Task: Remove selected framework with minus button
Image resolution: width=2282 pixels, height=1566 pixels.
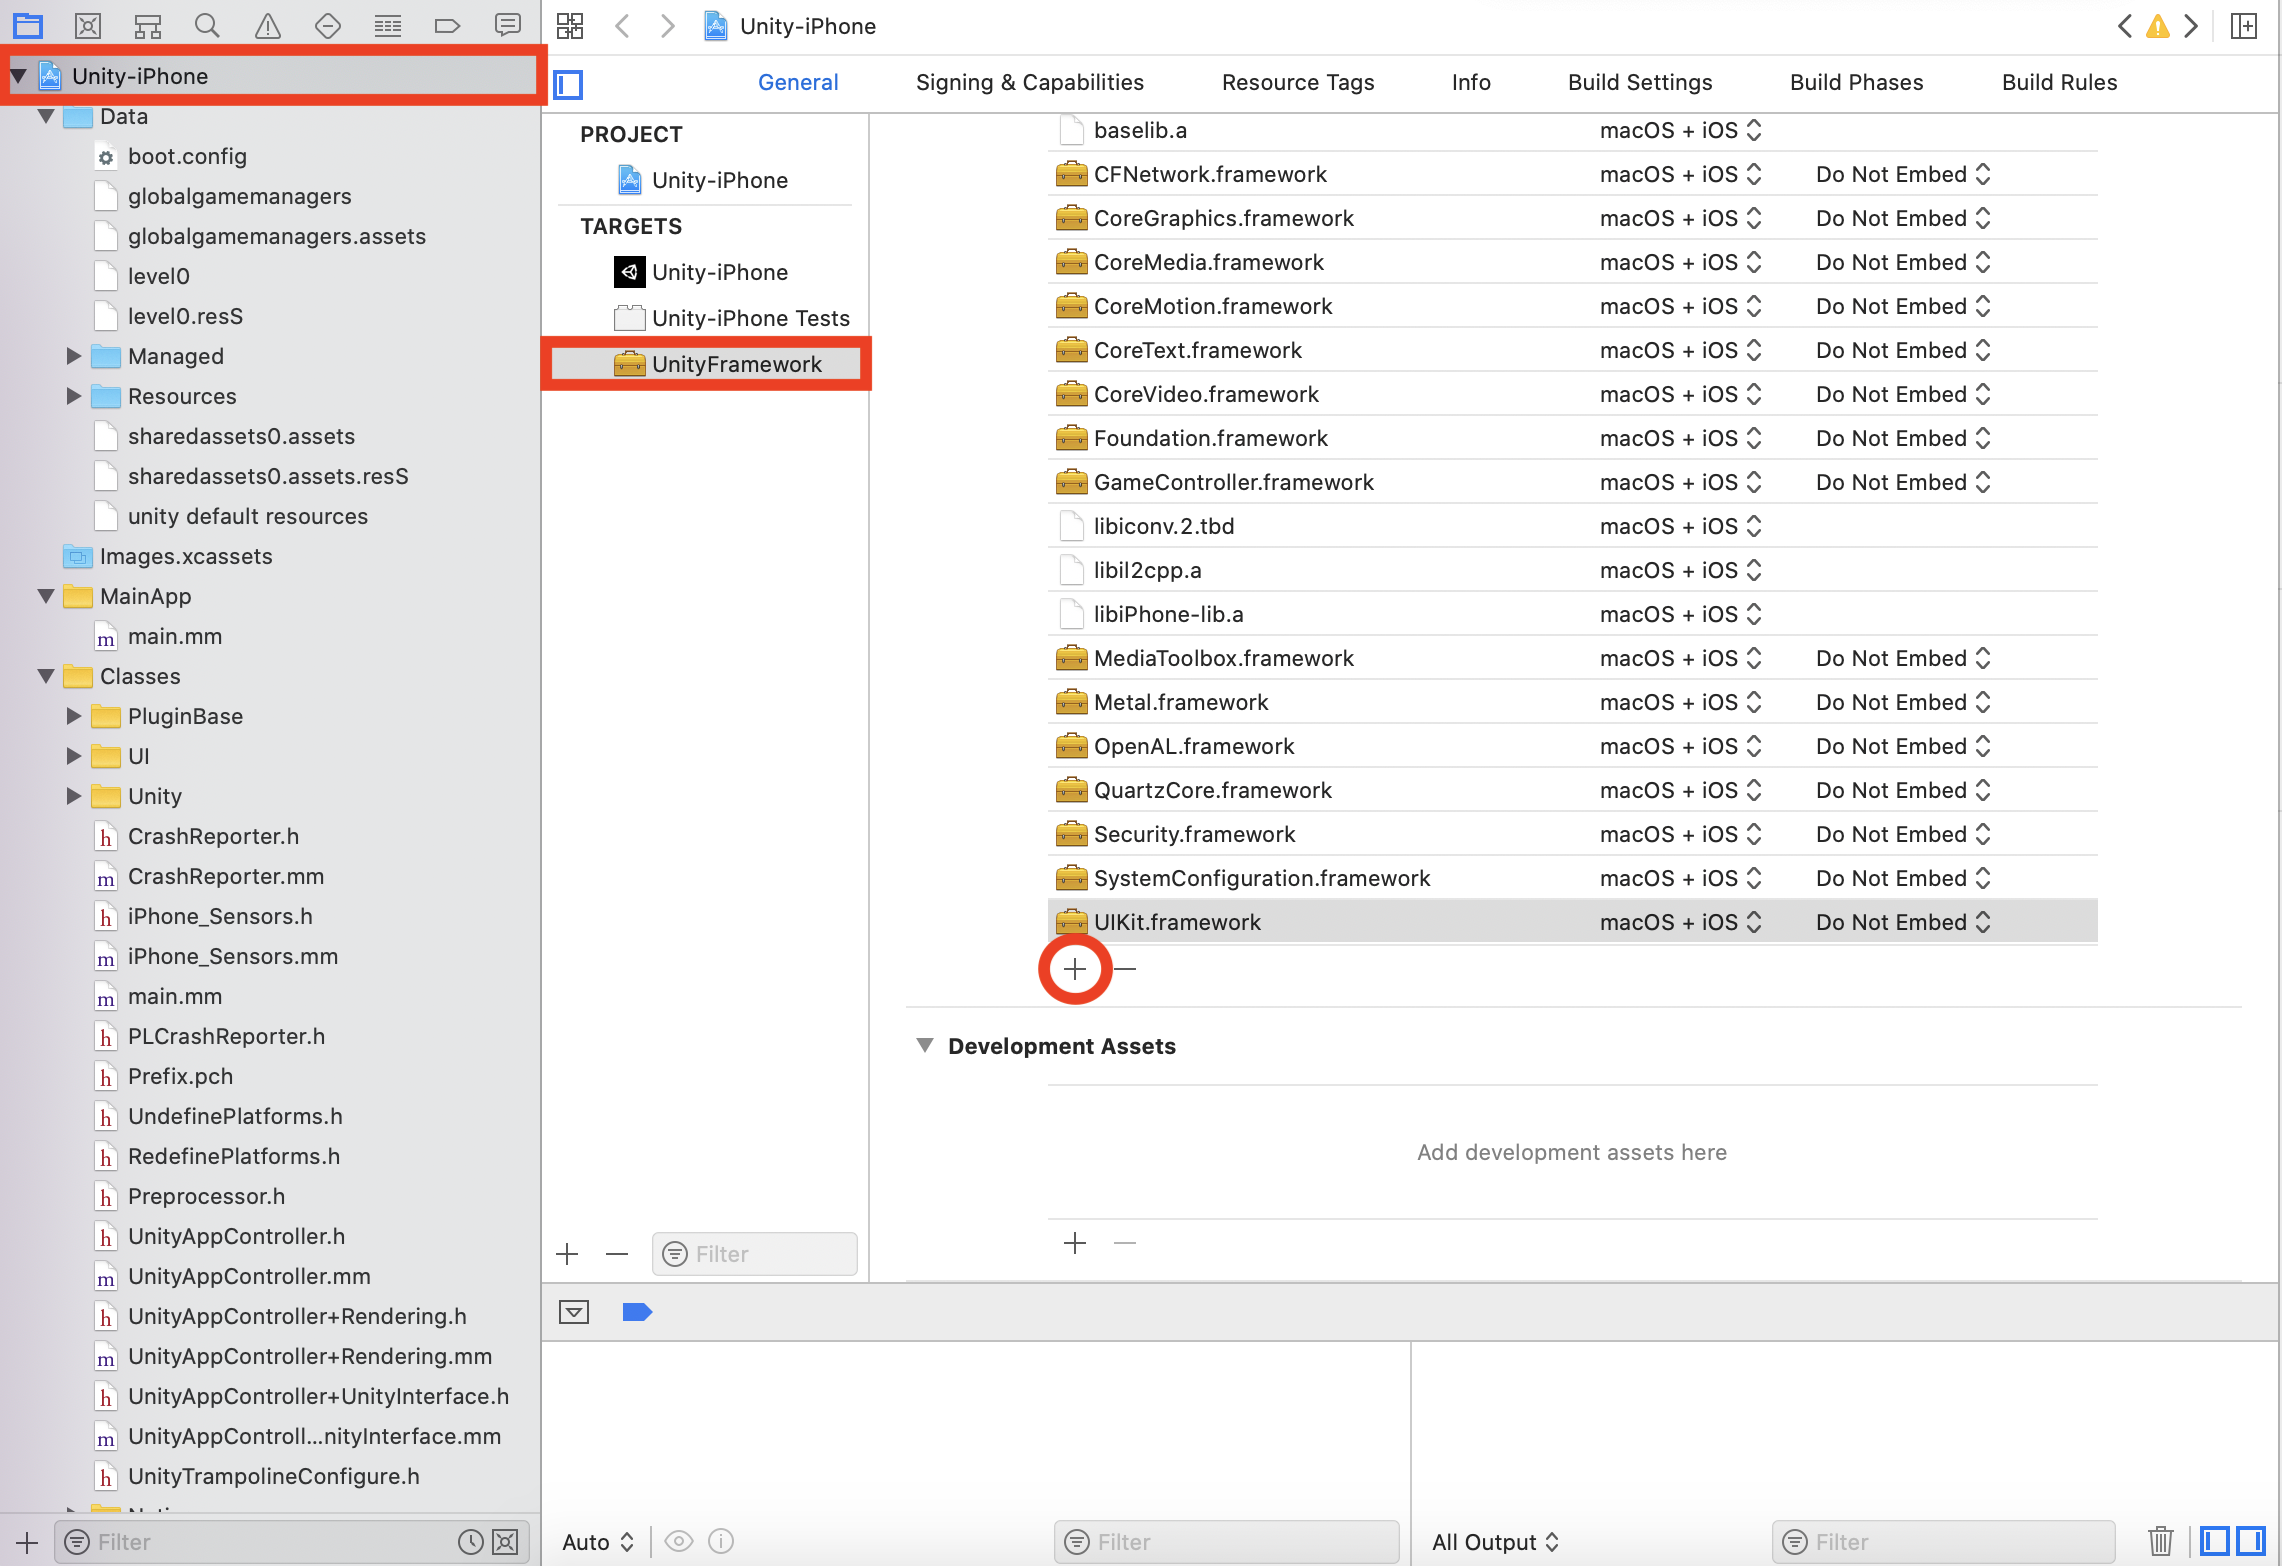Action: click(1125, 969)
